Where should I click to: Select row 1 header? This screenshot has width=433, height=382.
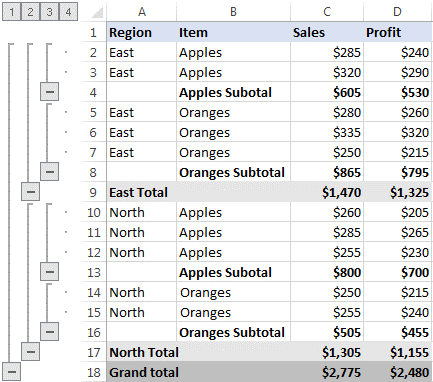click(x=93, y=32)
